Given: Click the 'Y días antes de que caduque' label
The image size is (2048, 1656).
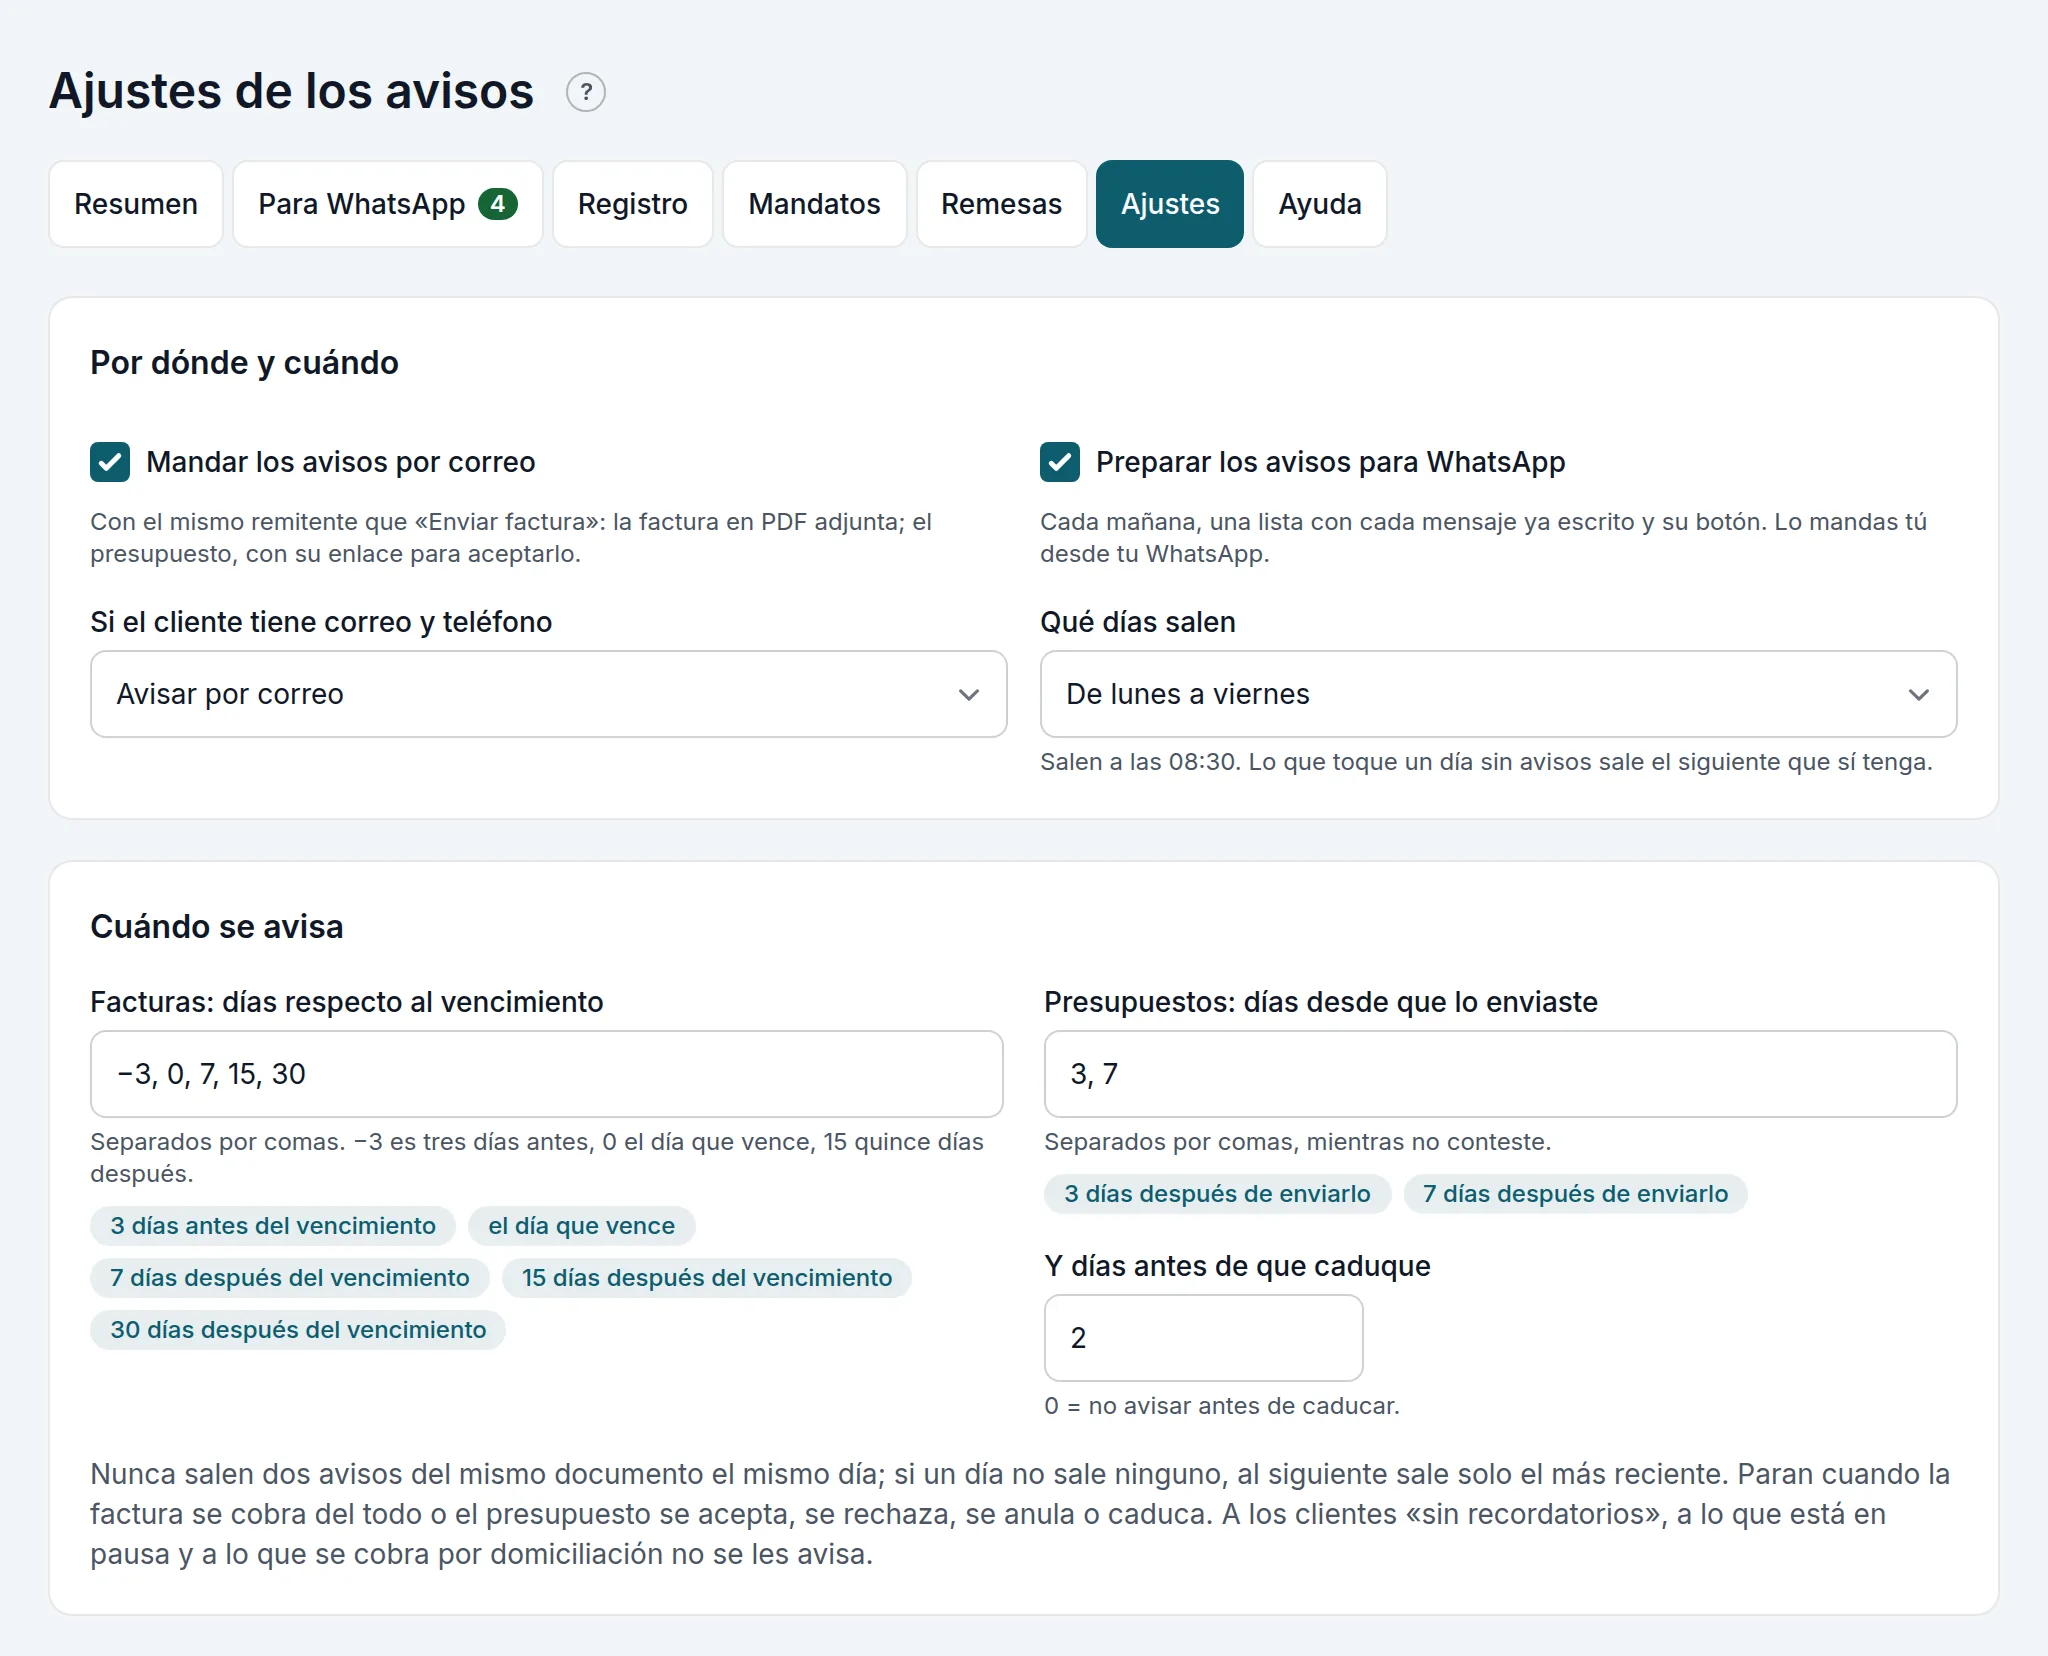Looking at the screenshot, I should (x=1238, y=1266).
